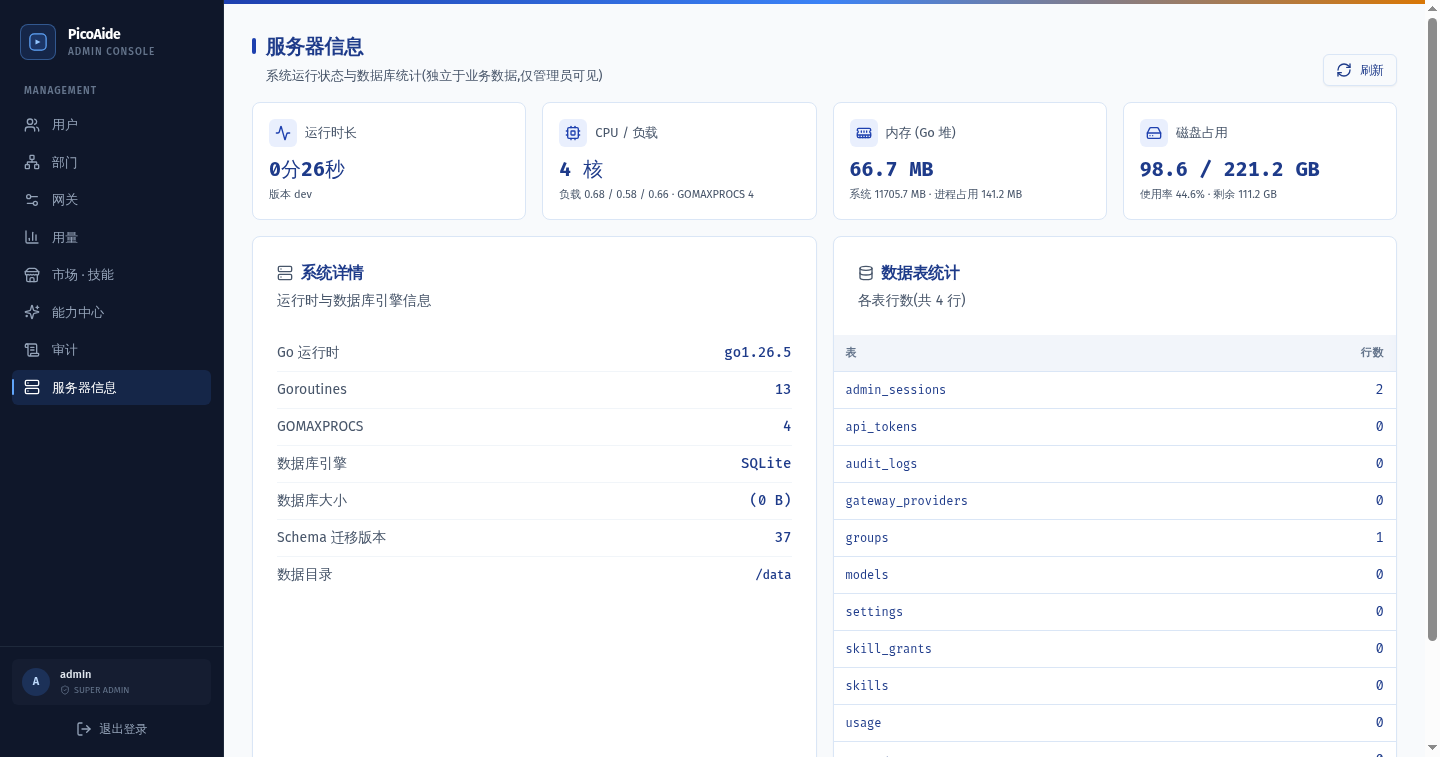
Task: Click the 退出登录 logout button
Action: 112,729
